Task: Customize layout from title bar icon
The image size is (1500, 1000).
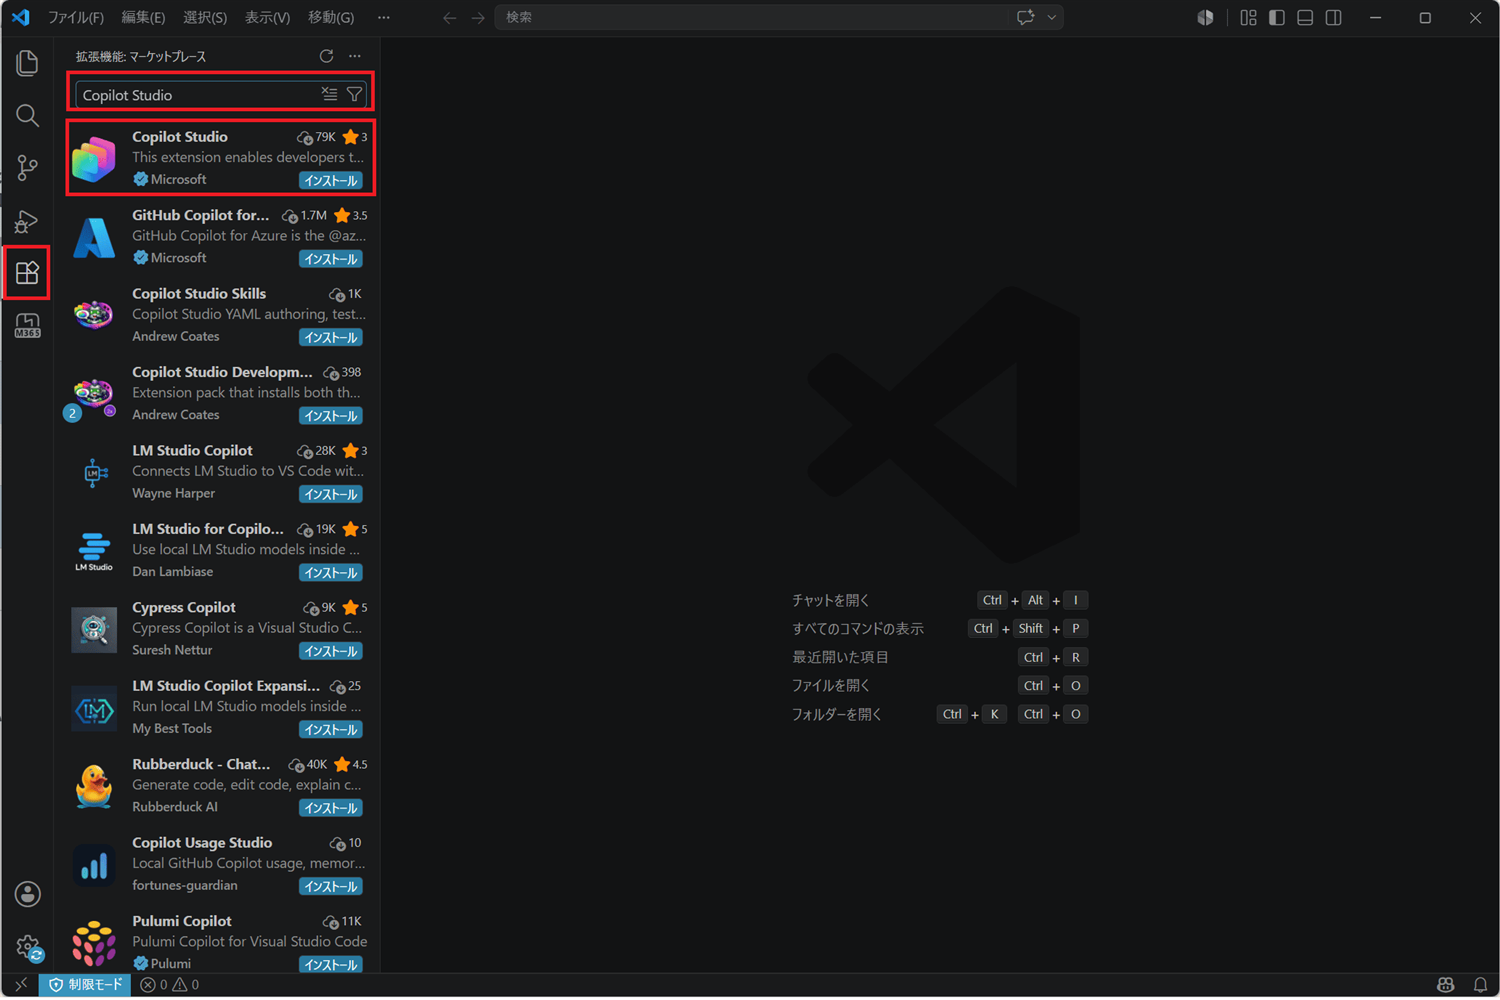Action: point(1248,18)
